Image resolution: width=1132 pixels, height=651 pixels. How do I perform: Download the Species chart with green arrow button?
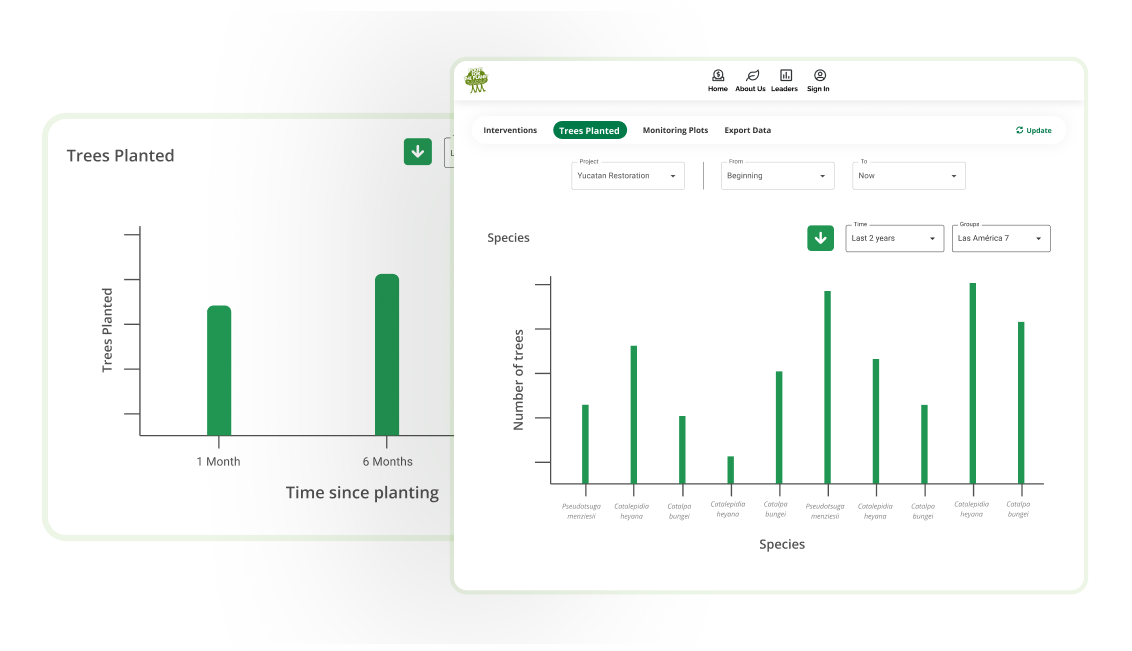pyautogui.click(x=820, y=238)
